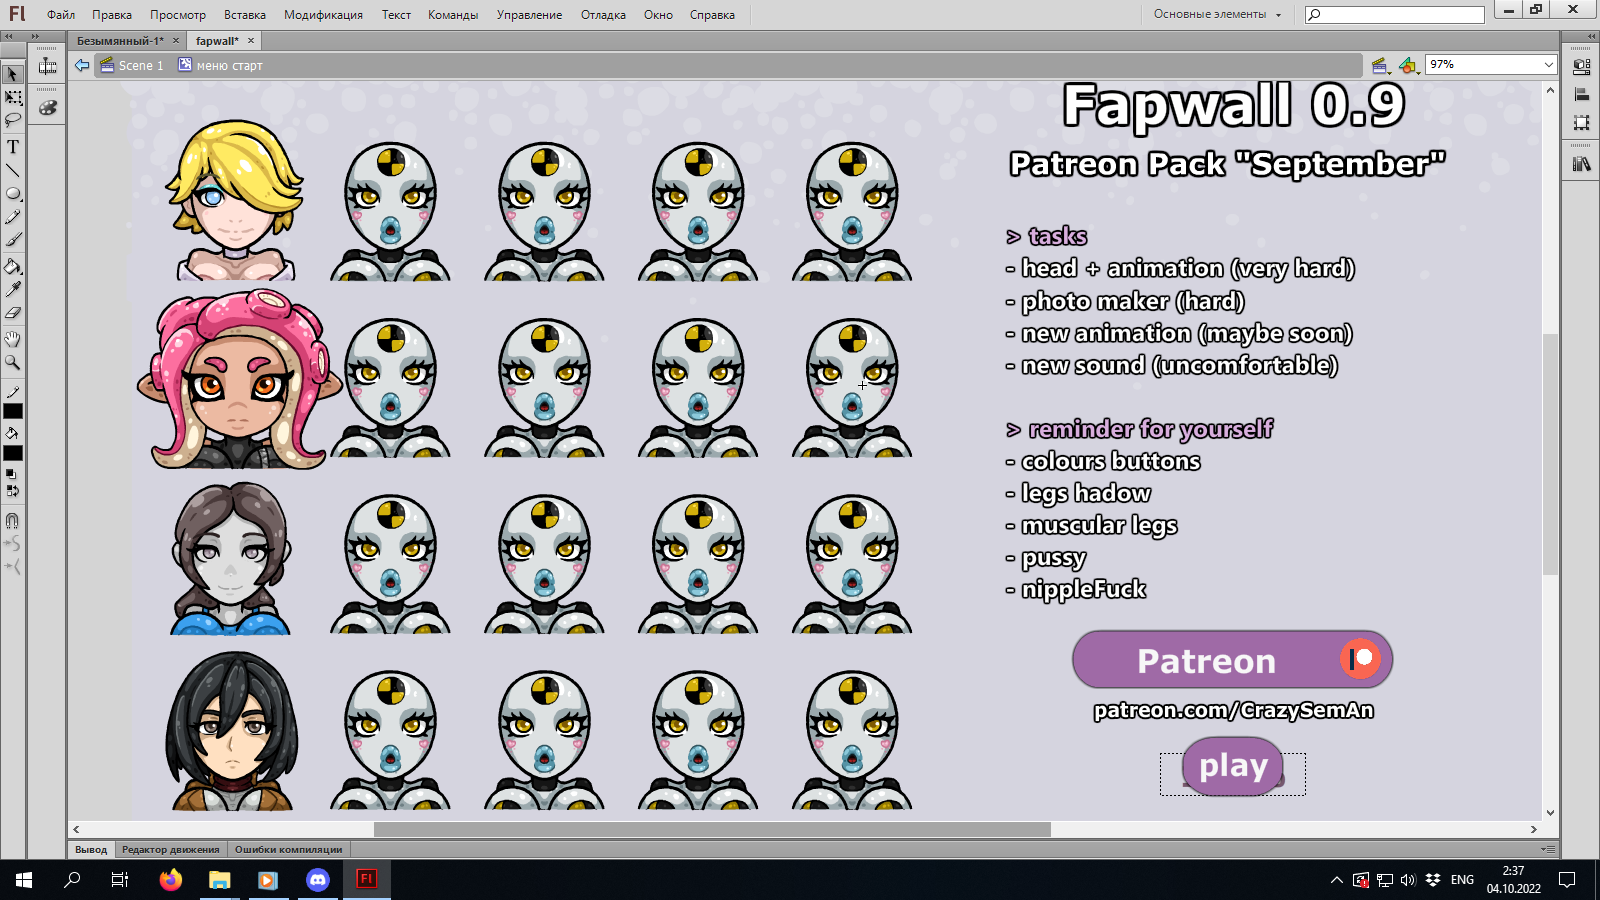The width and height of the screenshot is (1600, 900).
Task: Select the Hand tool
Action: [x=13, y=339]
